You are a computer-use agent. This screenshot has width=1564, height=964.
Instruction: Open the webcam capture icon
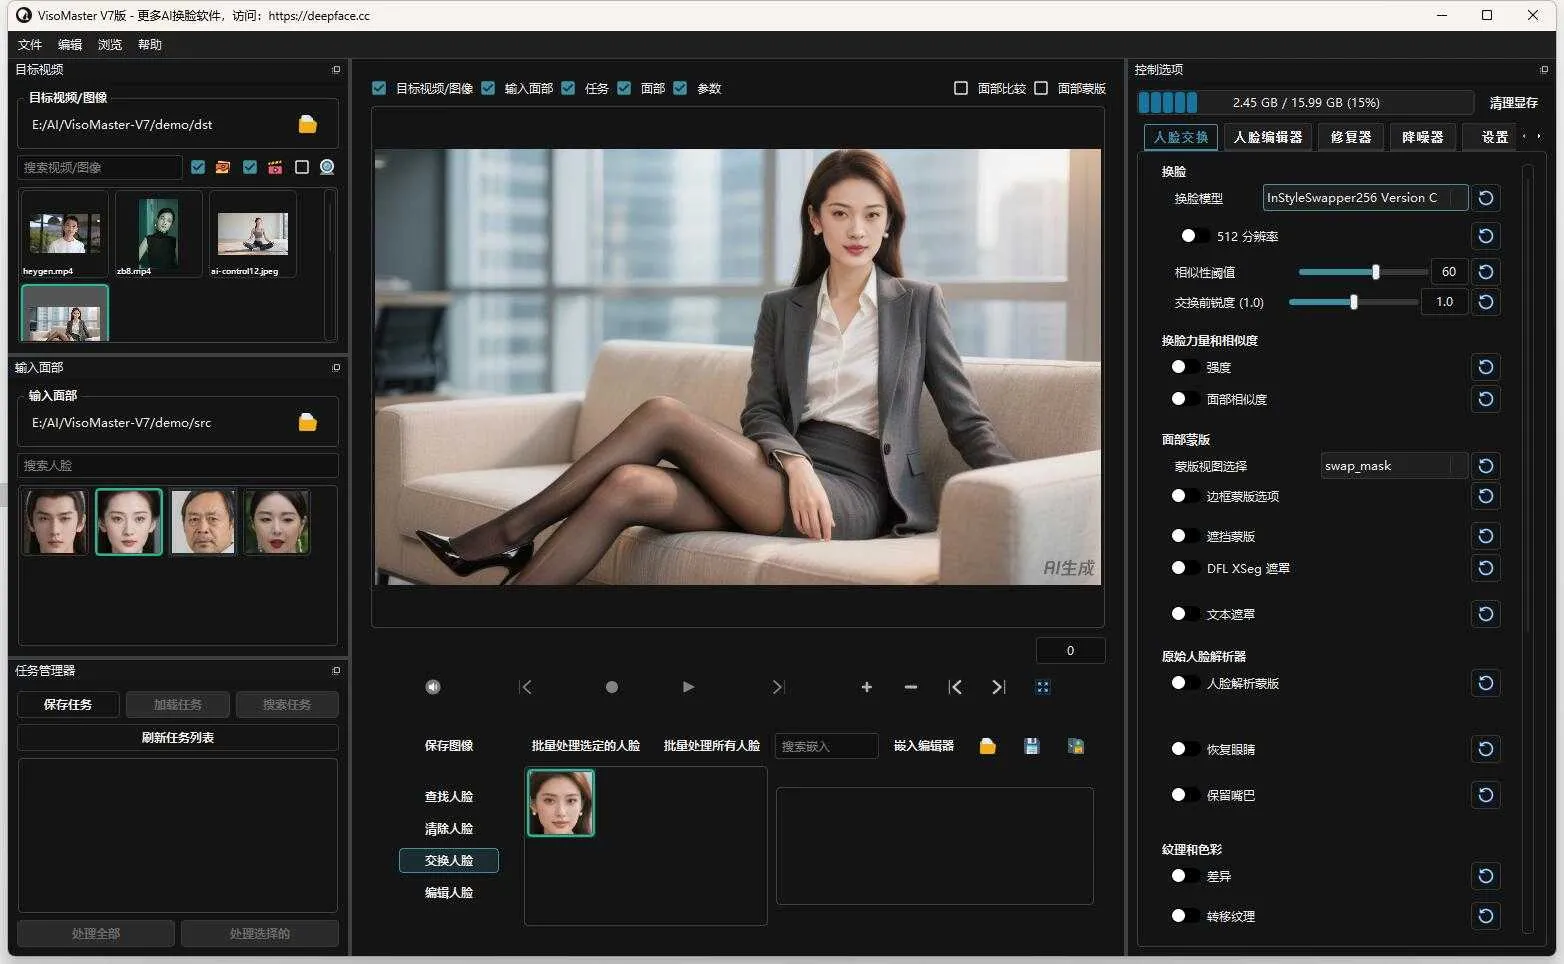[x=326, y=167]
